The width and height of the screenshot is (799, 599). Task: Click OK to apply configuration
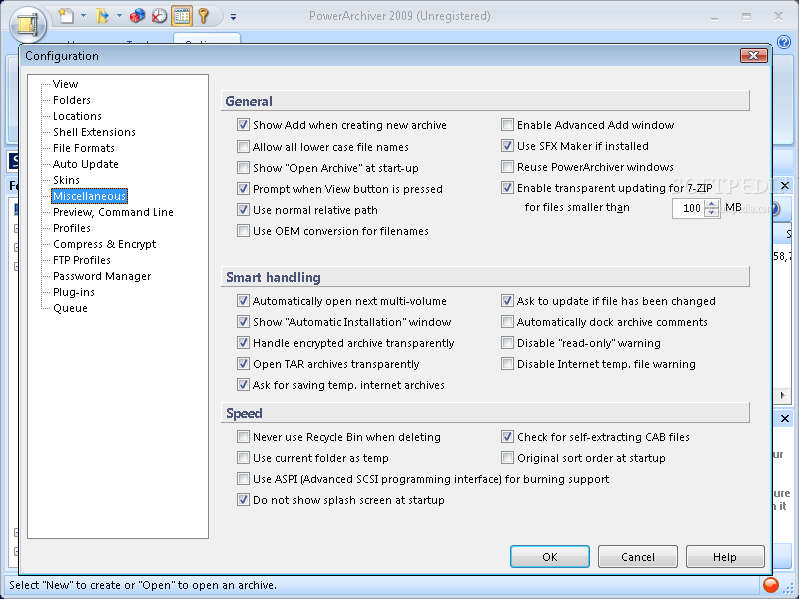click(x=550, y=557)
